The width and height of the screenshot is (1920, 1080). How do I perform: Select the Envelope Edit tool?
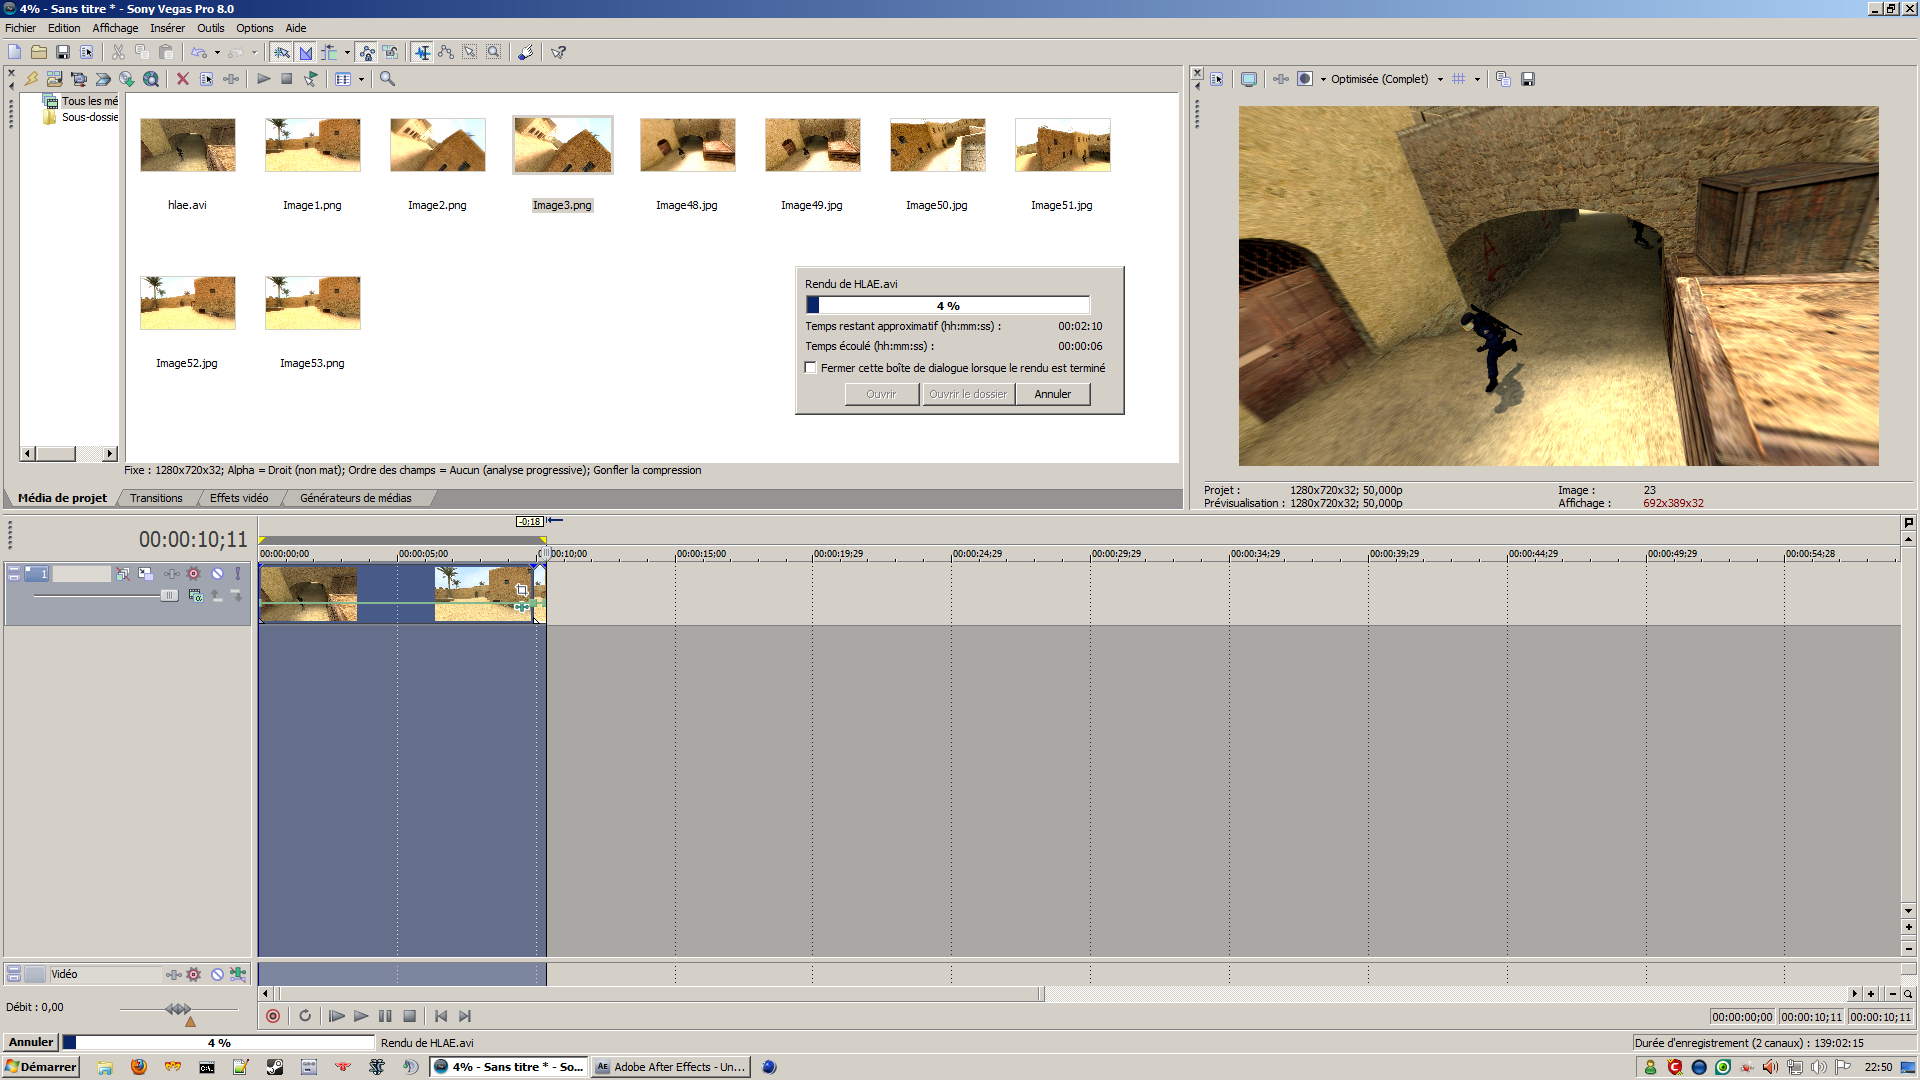click(x=446, y=52)
